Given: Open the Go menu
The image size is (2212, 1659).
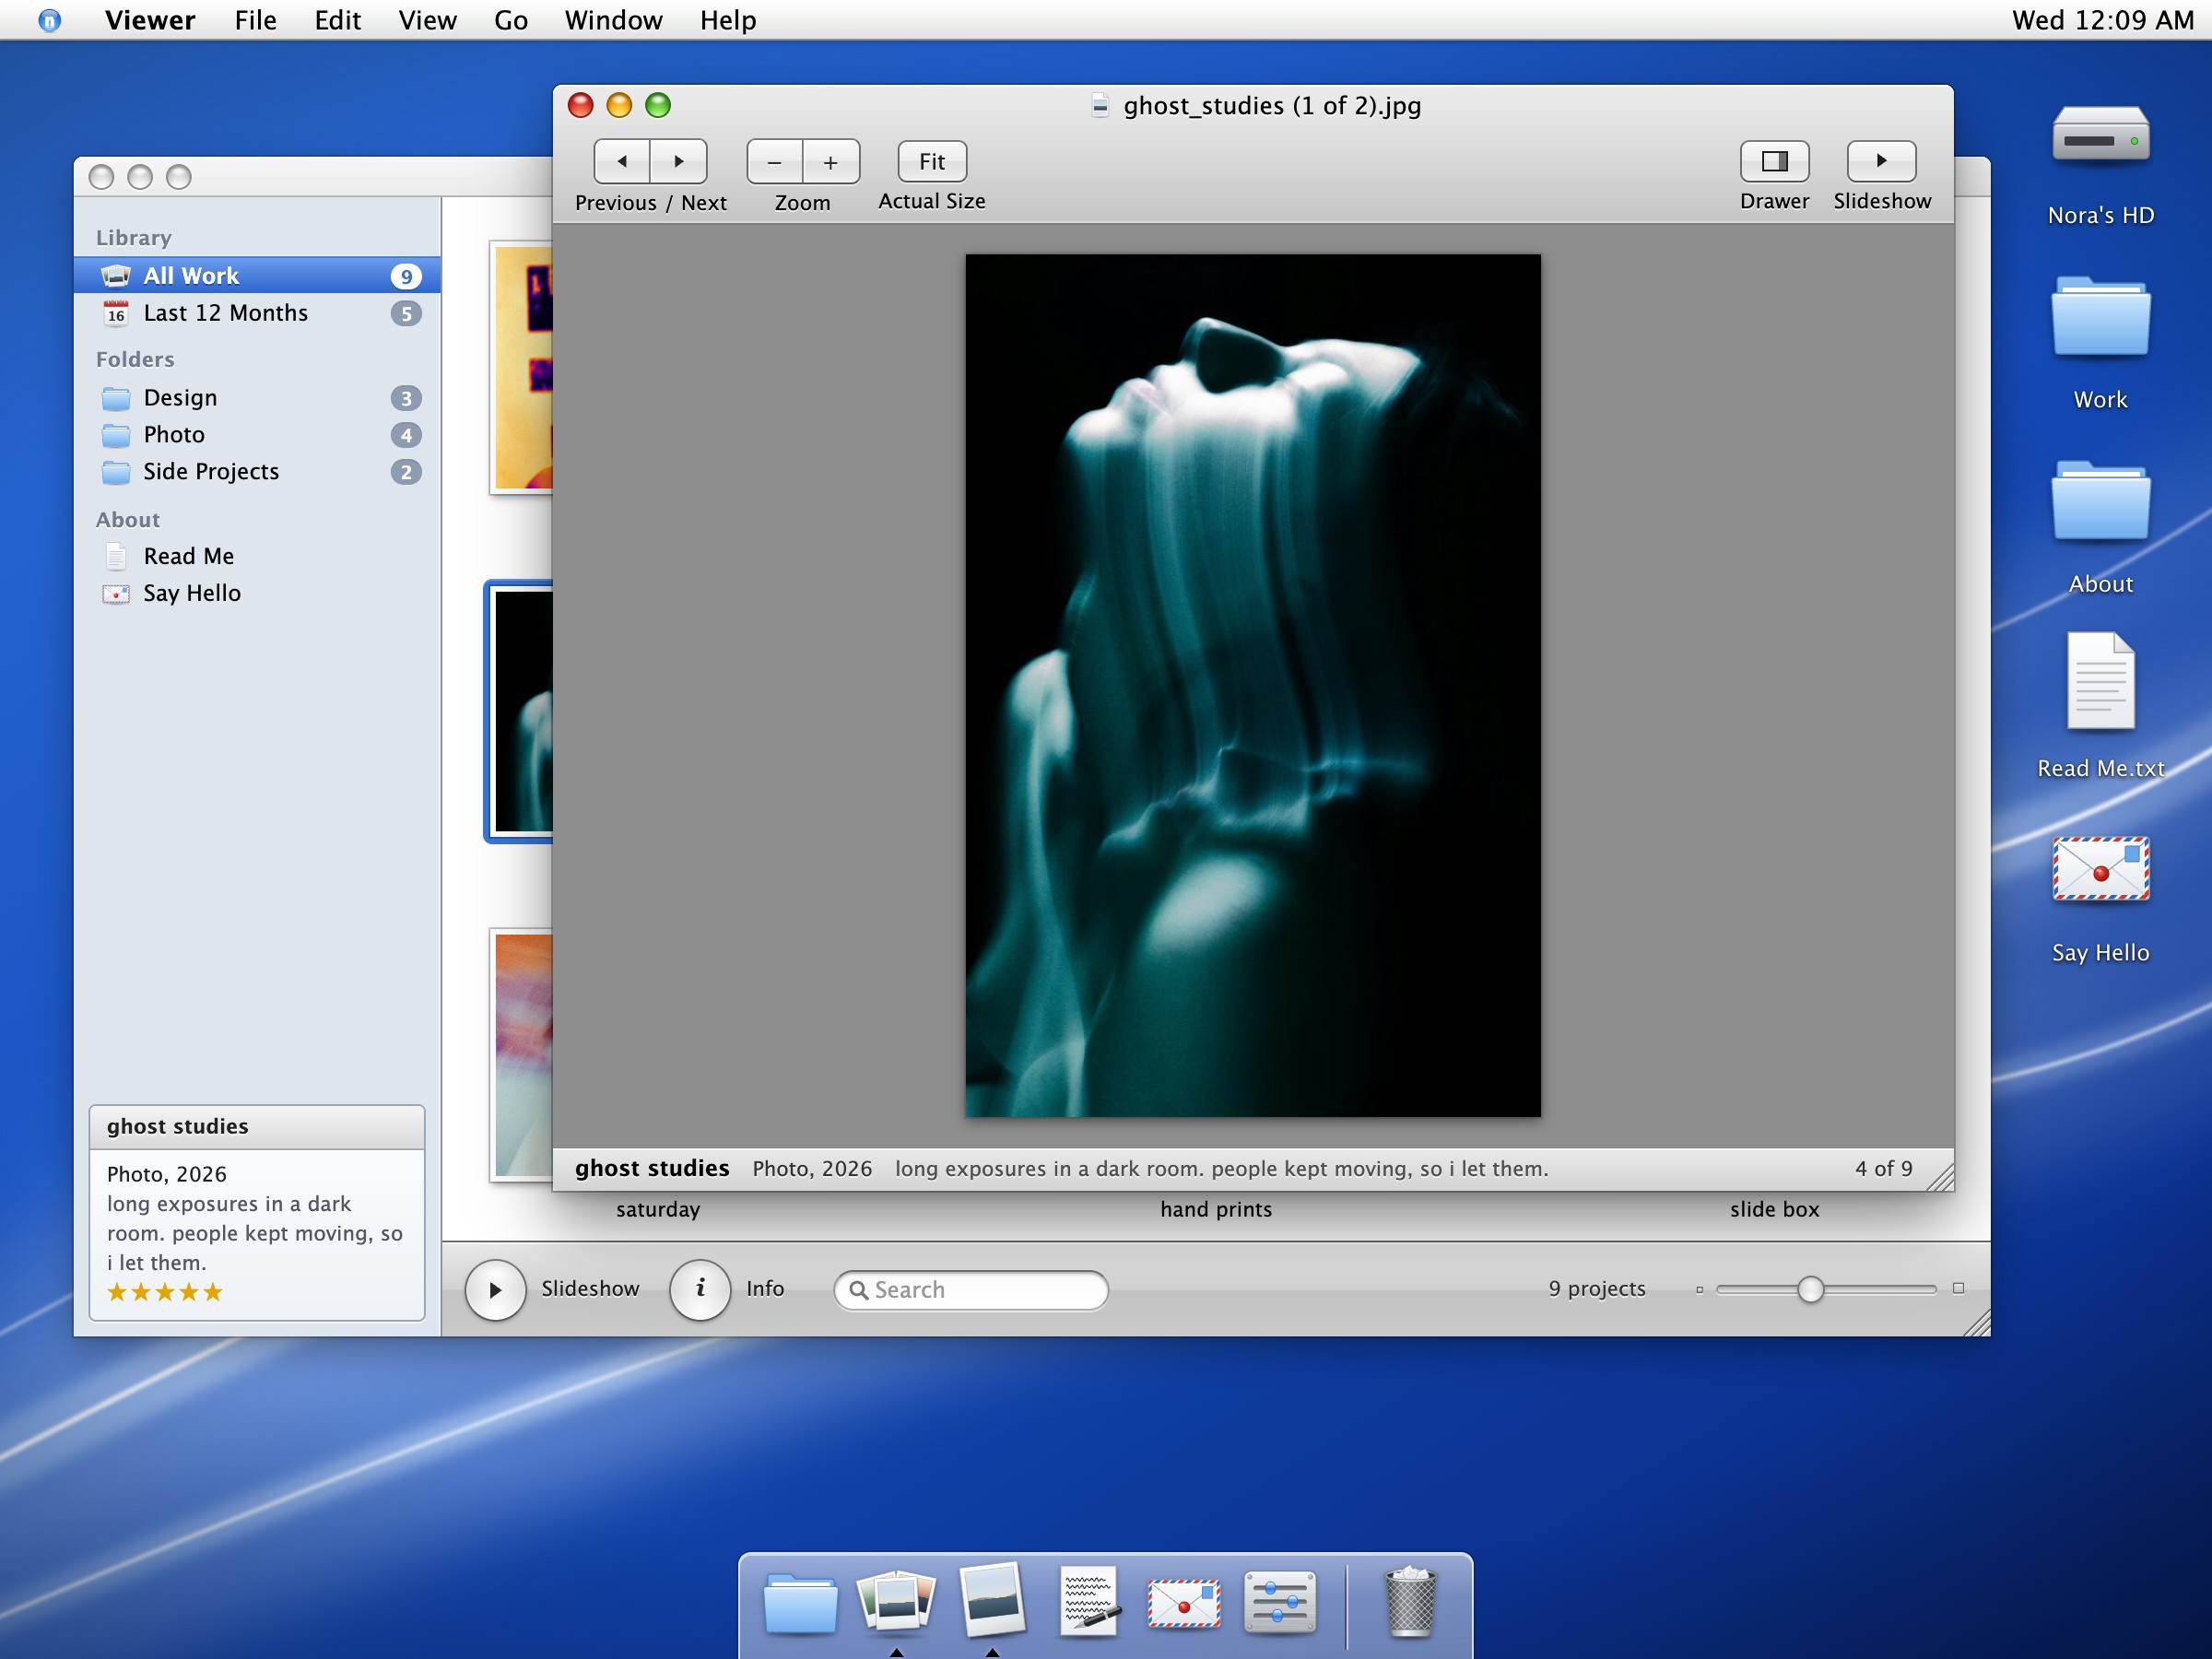Looking at the screenshot, I should coord(511,20).
